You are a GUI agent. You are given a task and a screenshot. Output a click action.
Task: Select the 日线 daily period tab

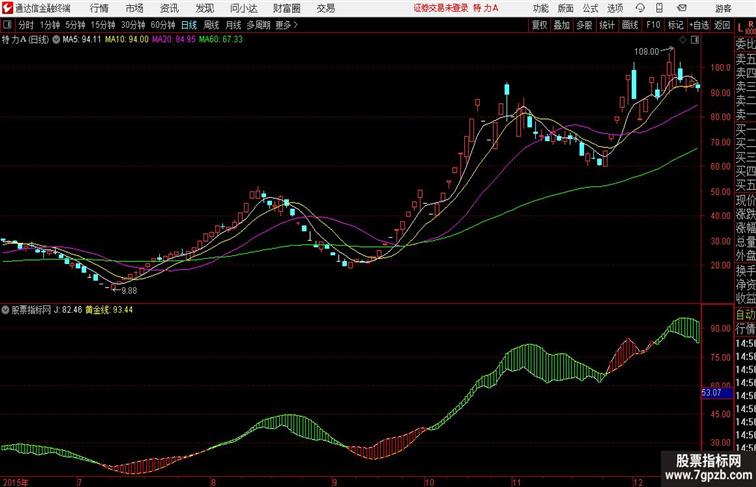click(x=189, y=25)
